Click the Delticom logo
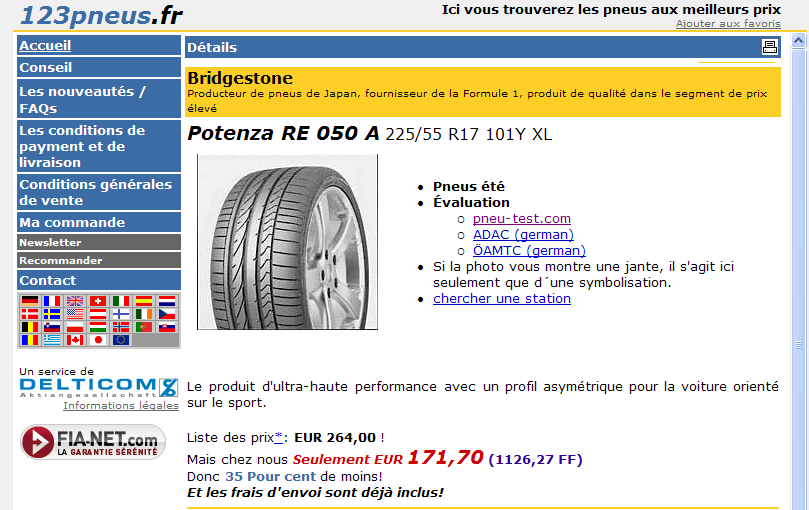Image resolution: width=809 pixels, height=510 pixels. pos(98,386)
